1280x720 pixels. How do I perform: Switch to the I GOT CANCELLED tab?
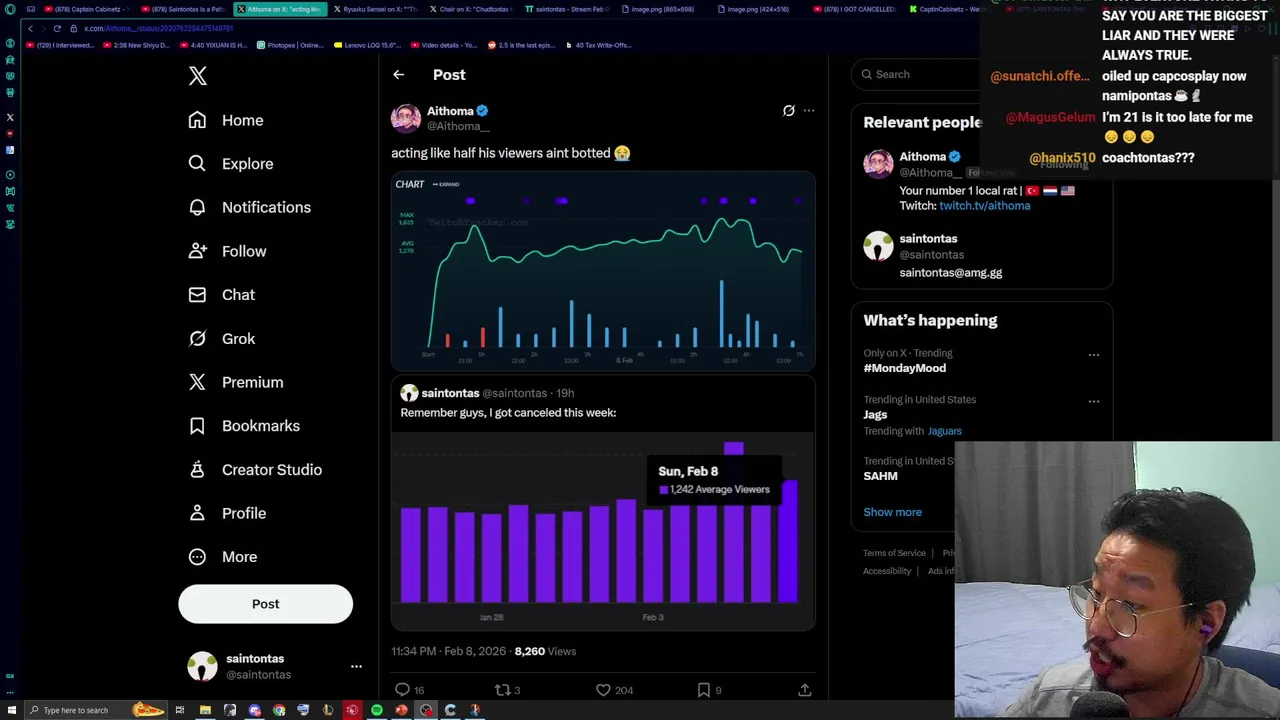pyautogui.click(x=855, y=9)
